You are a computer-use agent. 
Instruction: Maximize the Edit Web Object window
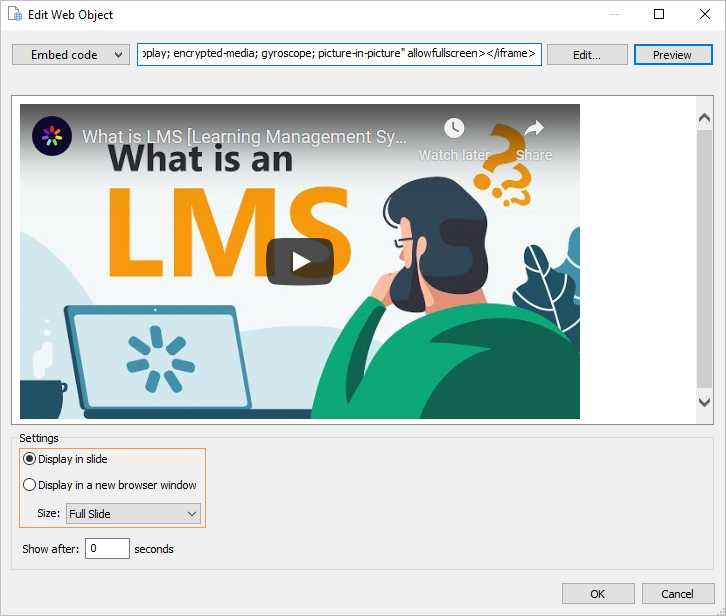[659, 14]
